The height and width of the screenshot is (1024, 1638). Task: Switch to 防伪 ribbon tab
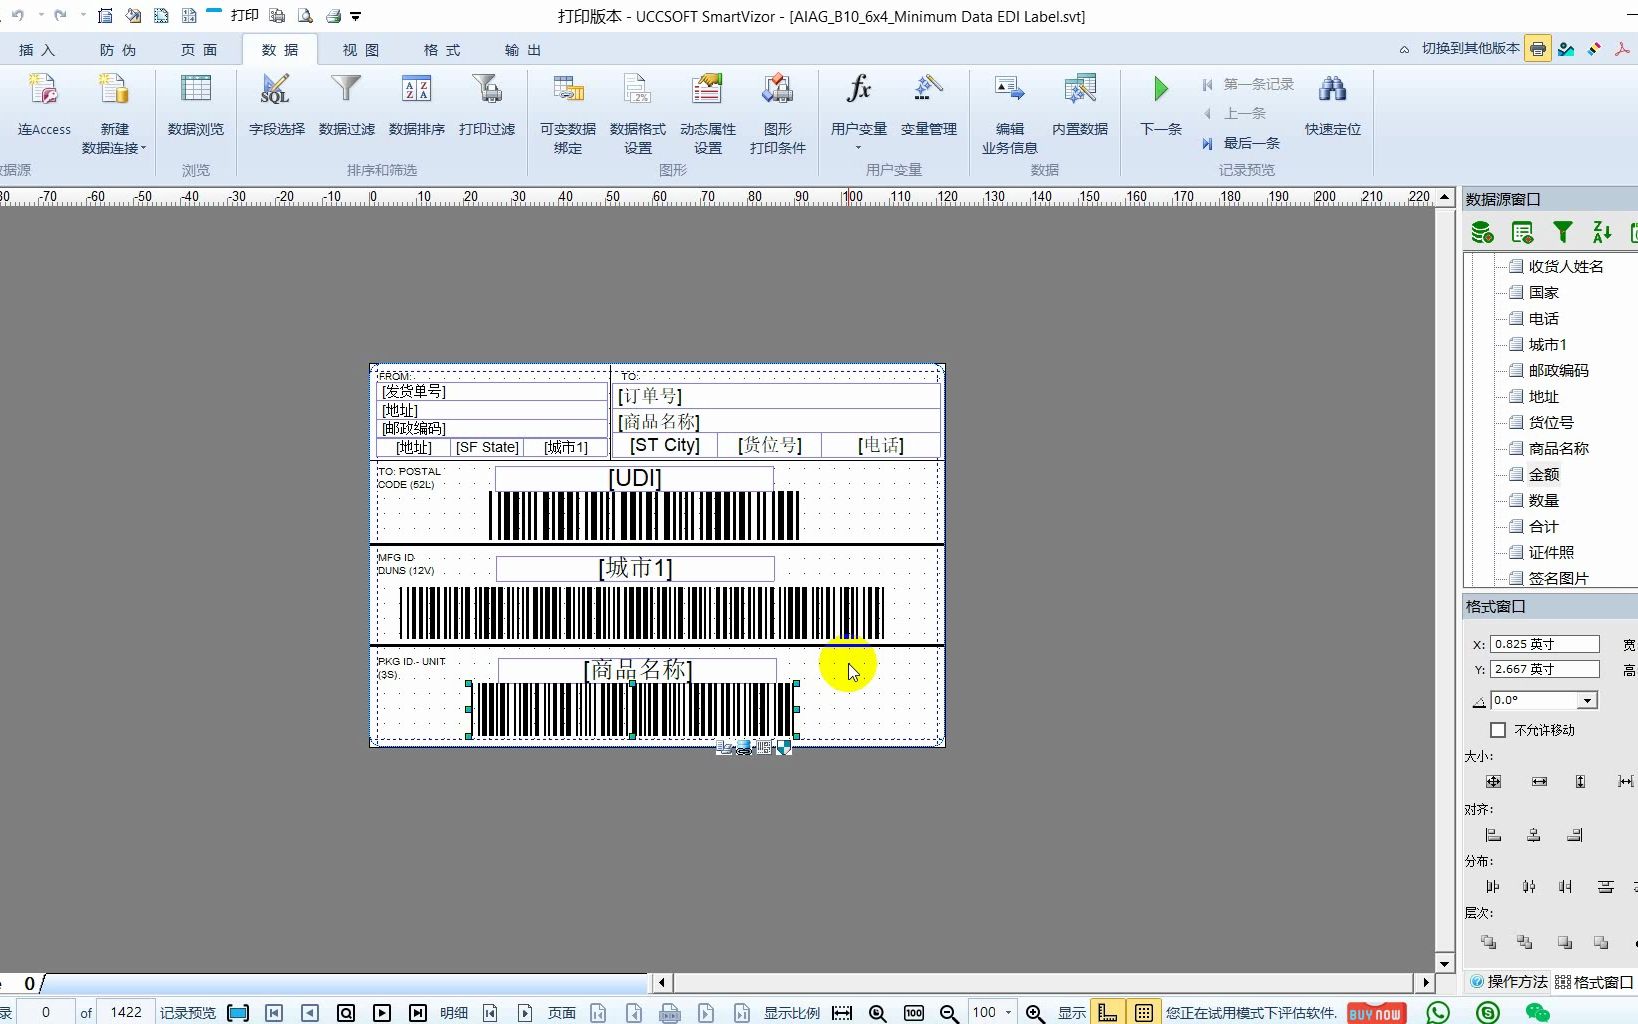(x=118, y=50)
